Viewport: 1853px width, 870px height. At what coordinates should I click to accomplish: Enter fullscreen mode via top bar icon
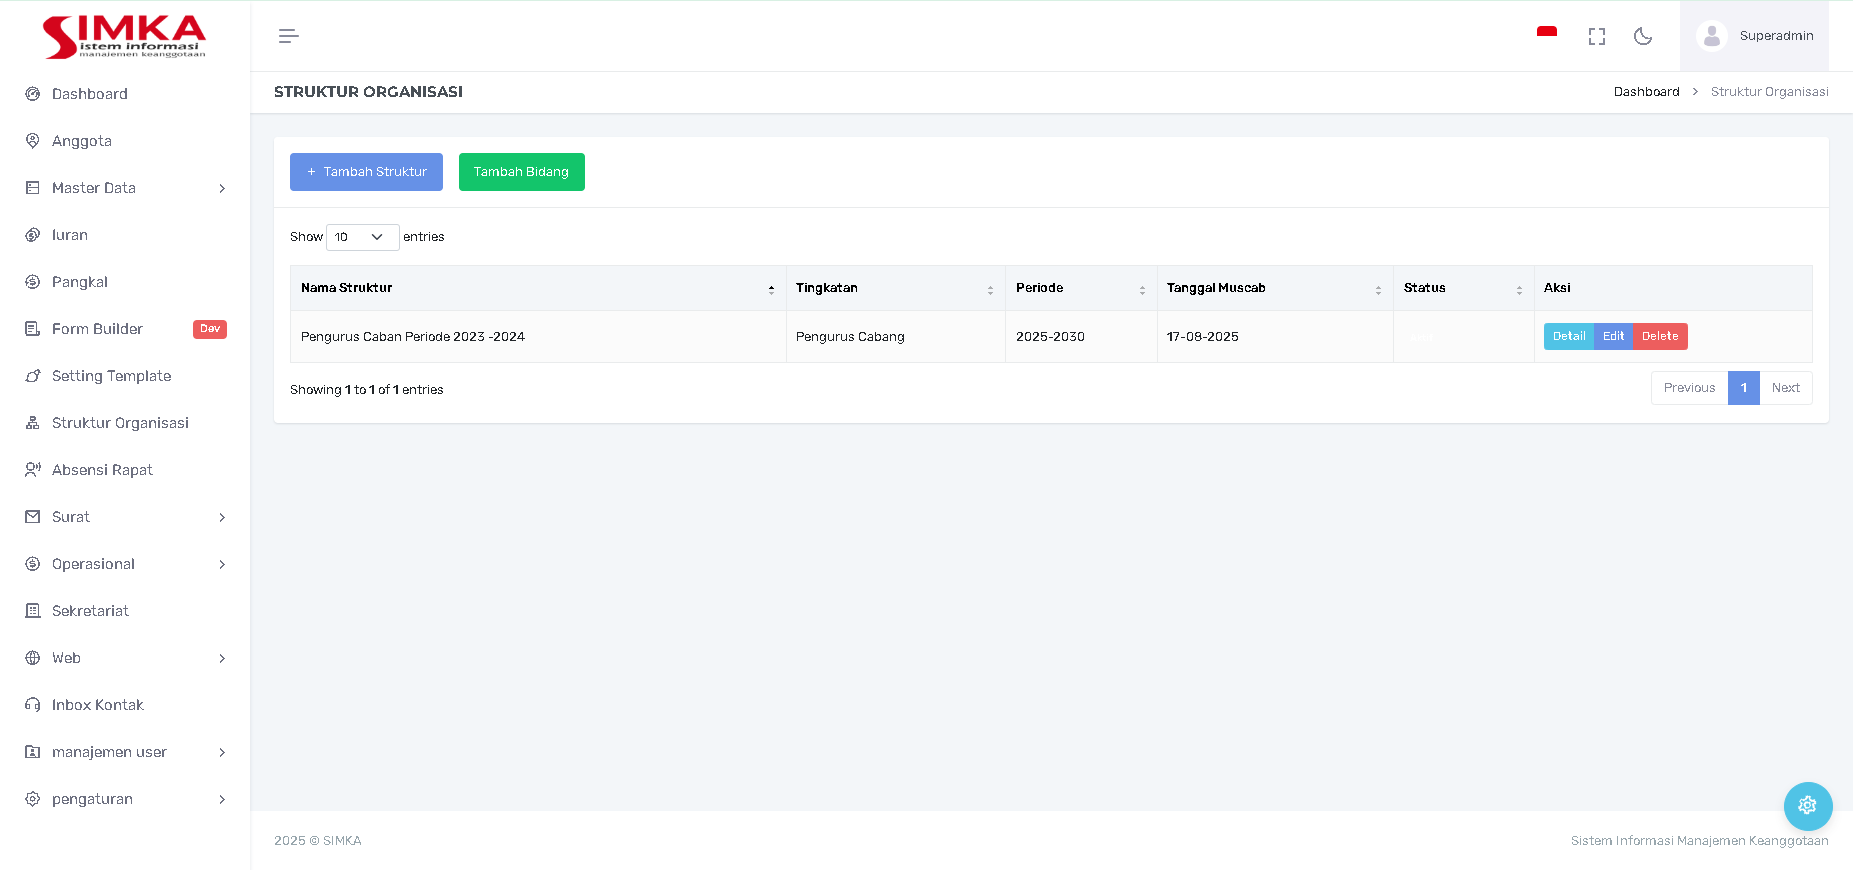1596,36
